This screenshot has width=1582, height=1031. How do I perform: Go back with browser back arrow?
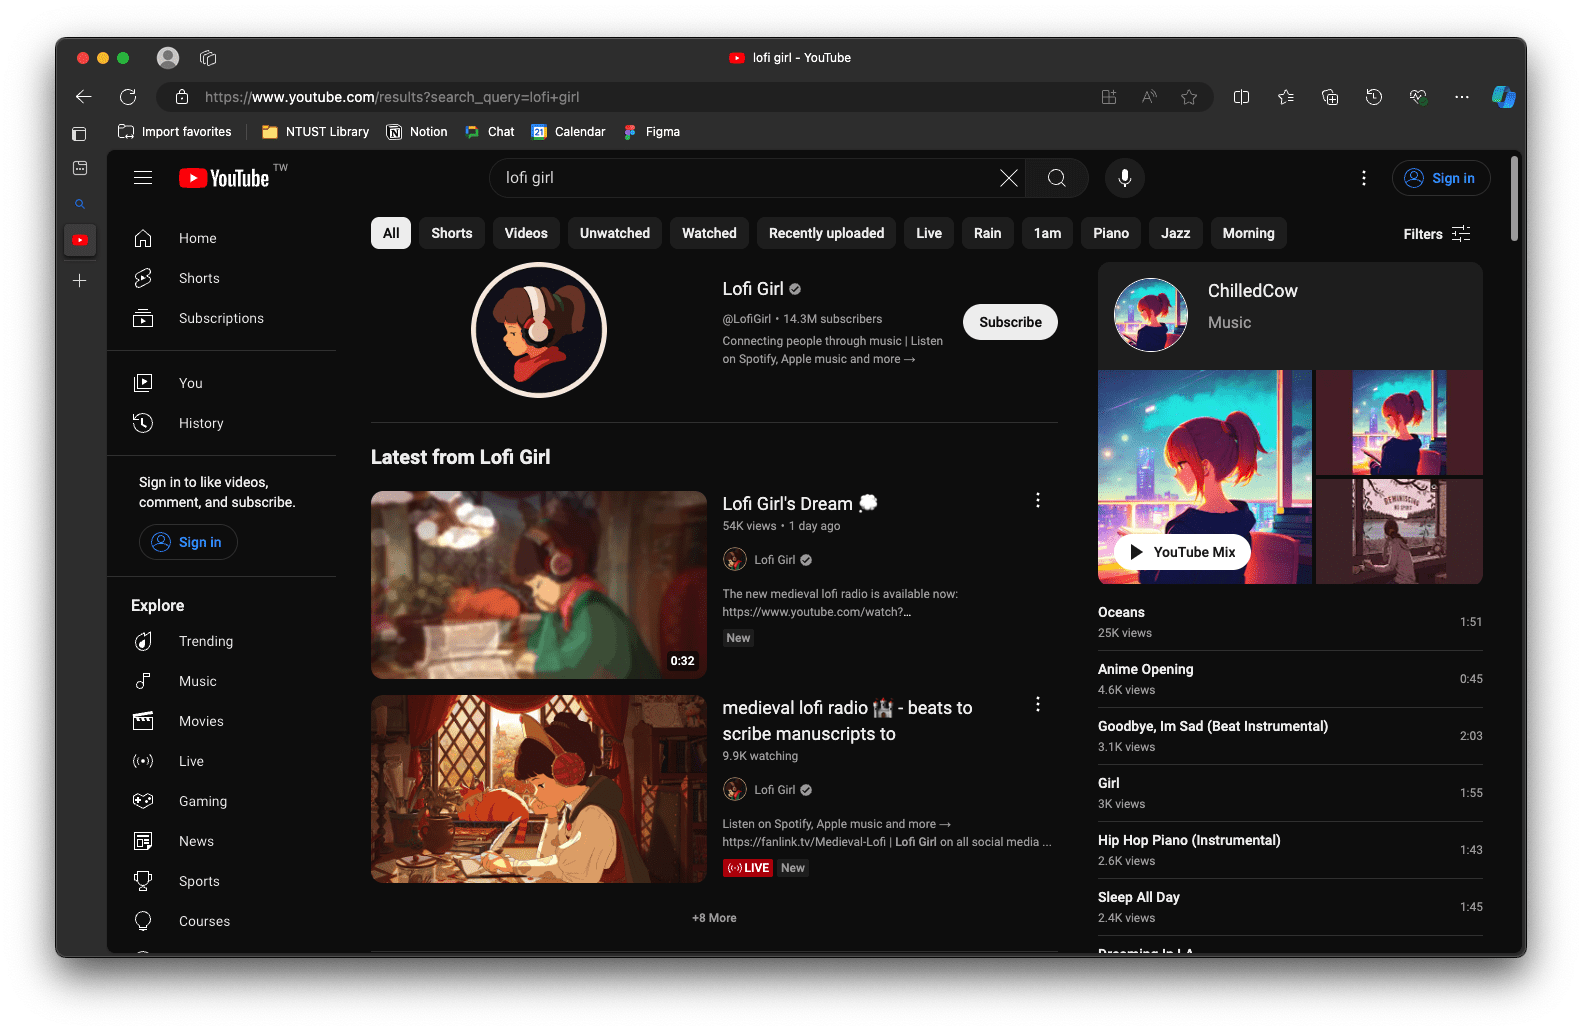pos(84,97)
